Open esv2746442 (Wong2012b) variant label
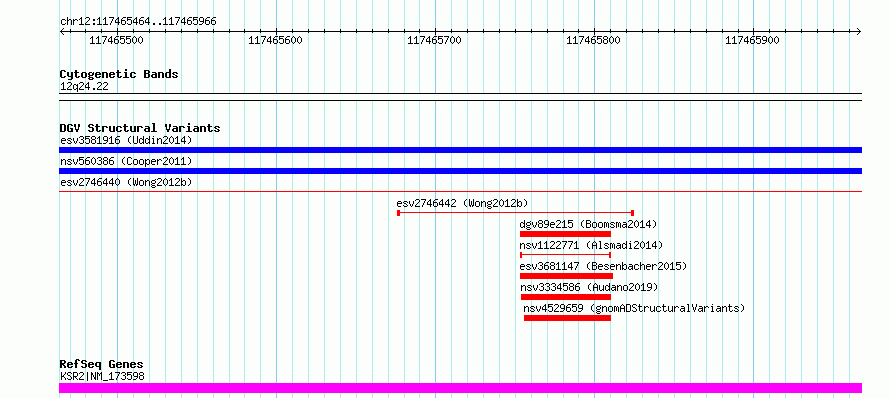The height and width of the screenshot is (398, 890). pos(462,203)
